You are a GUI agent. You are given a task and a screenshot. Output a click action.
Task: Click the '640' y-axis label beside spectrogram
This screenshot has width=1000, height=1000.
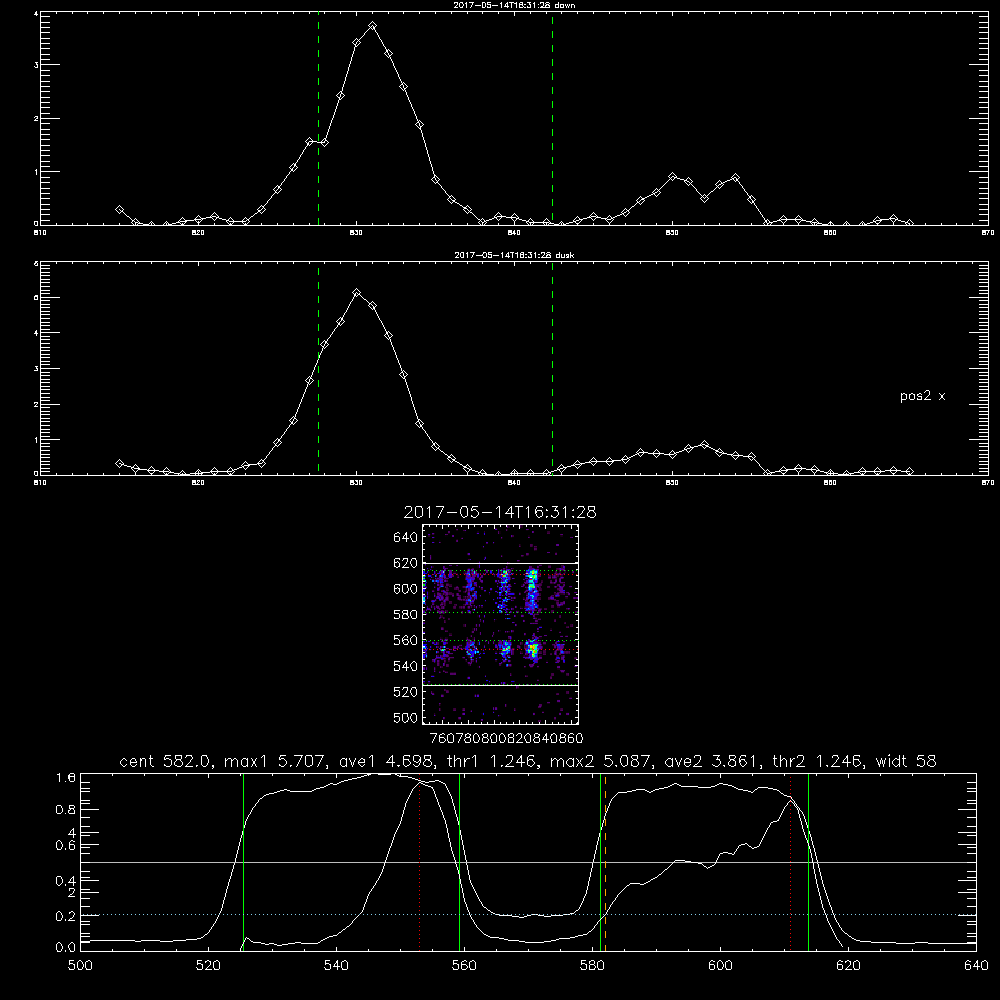pos(406,538)
